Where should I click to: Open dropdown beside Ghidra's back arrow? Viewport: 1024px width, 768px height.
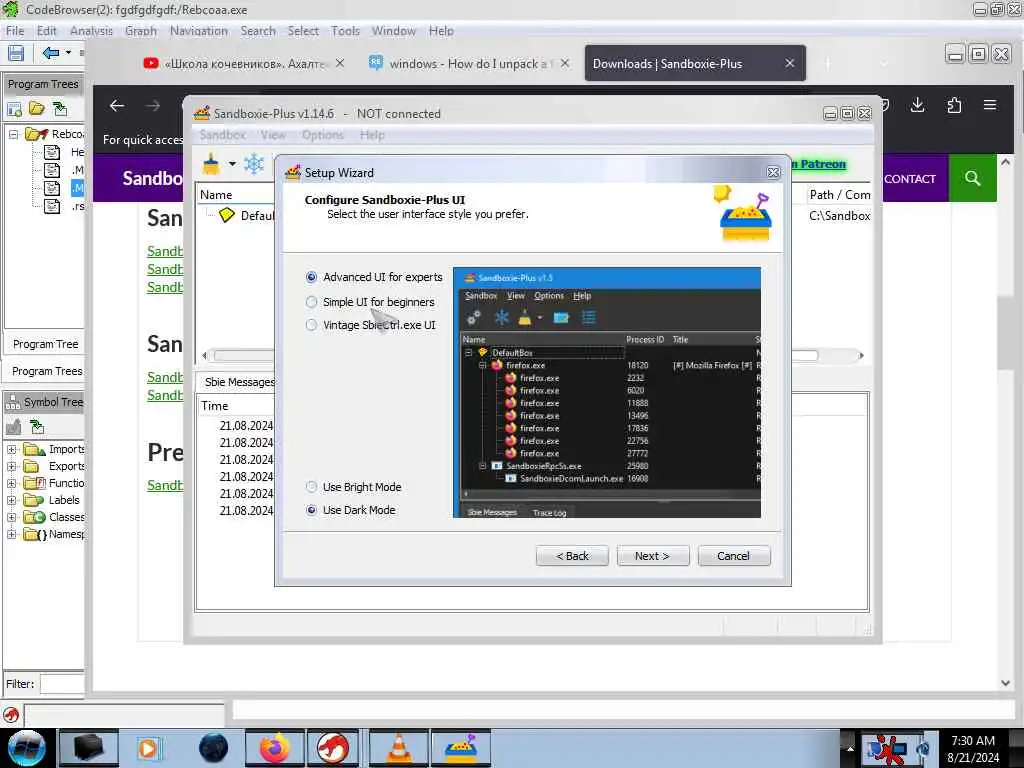[68, 53]
